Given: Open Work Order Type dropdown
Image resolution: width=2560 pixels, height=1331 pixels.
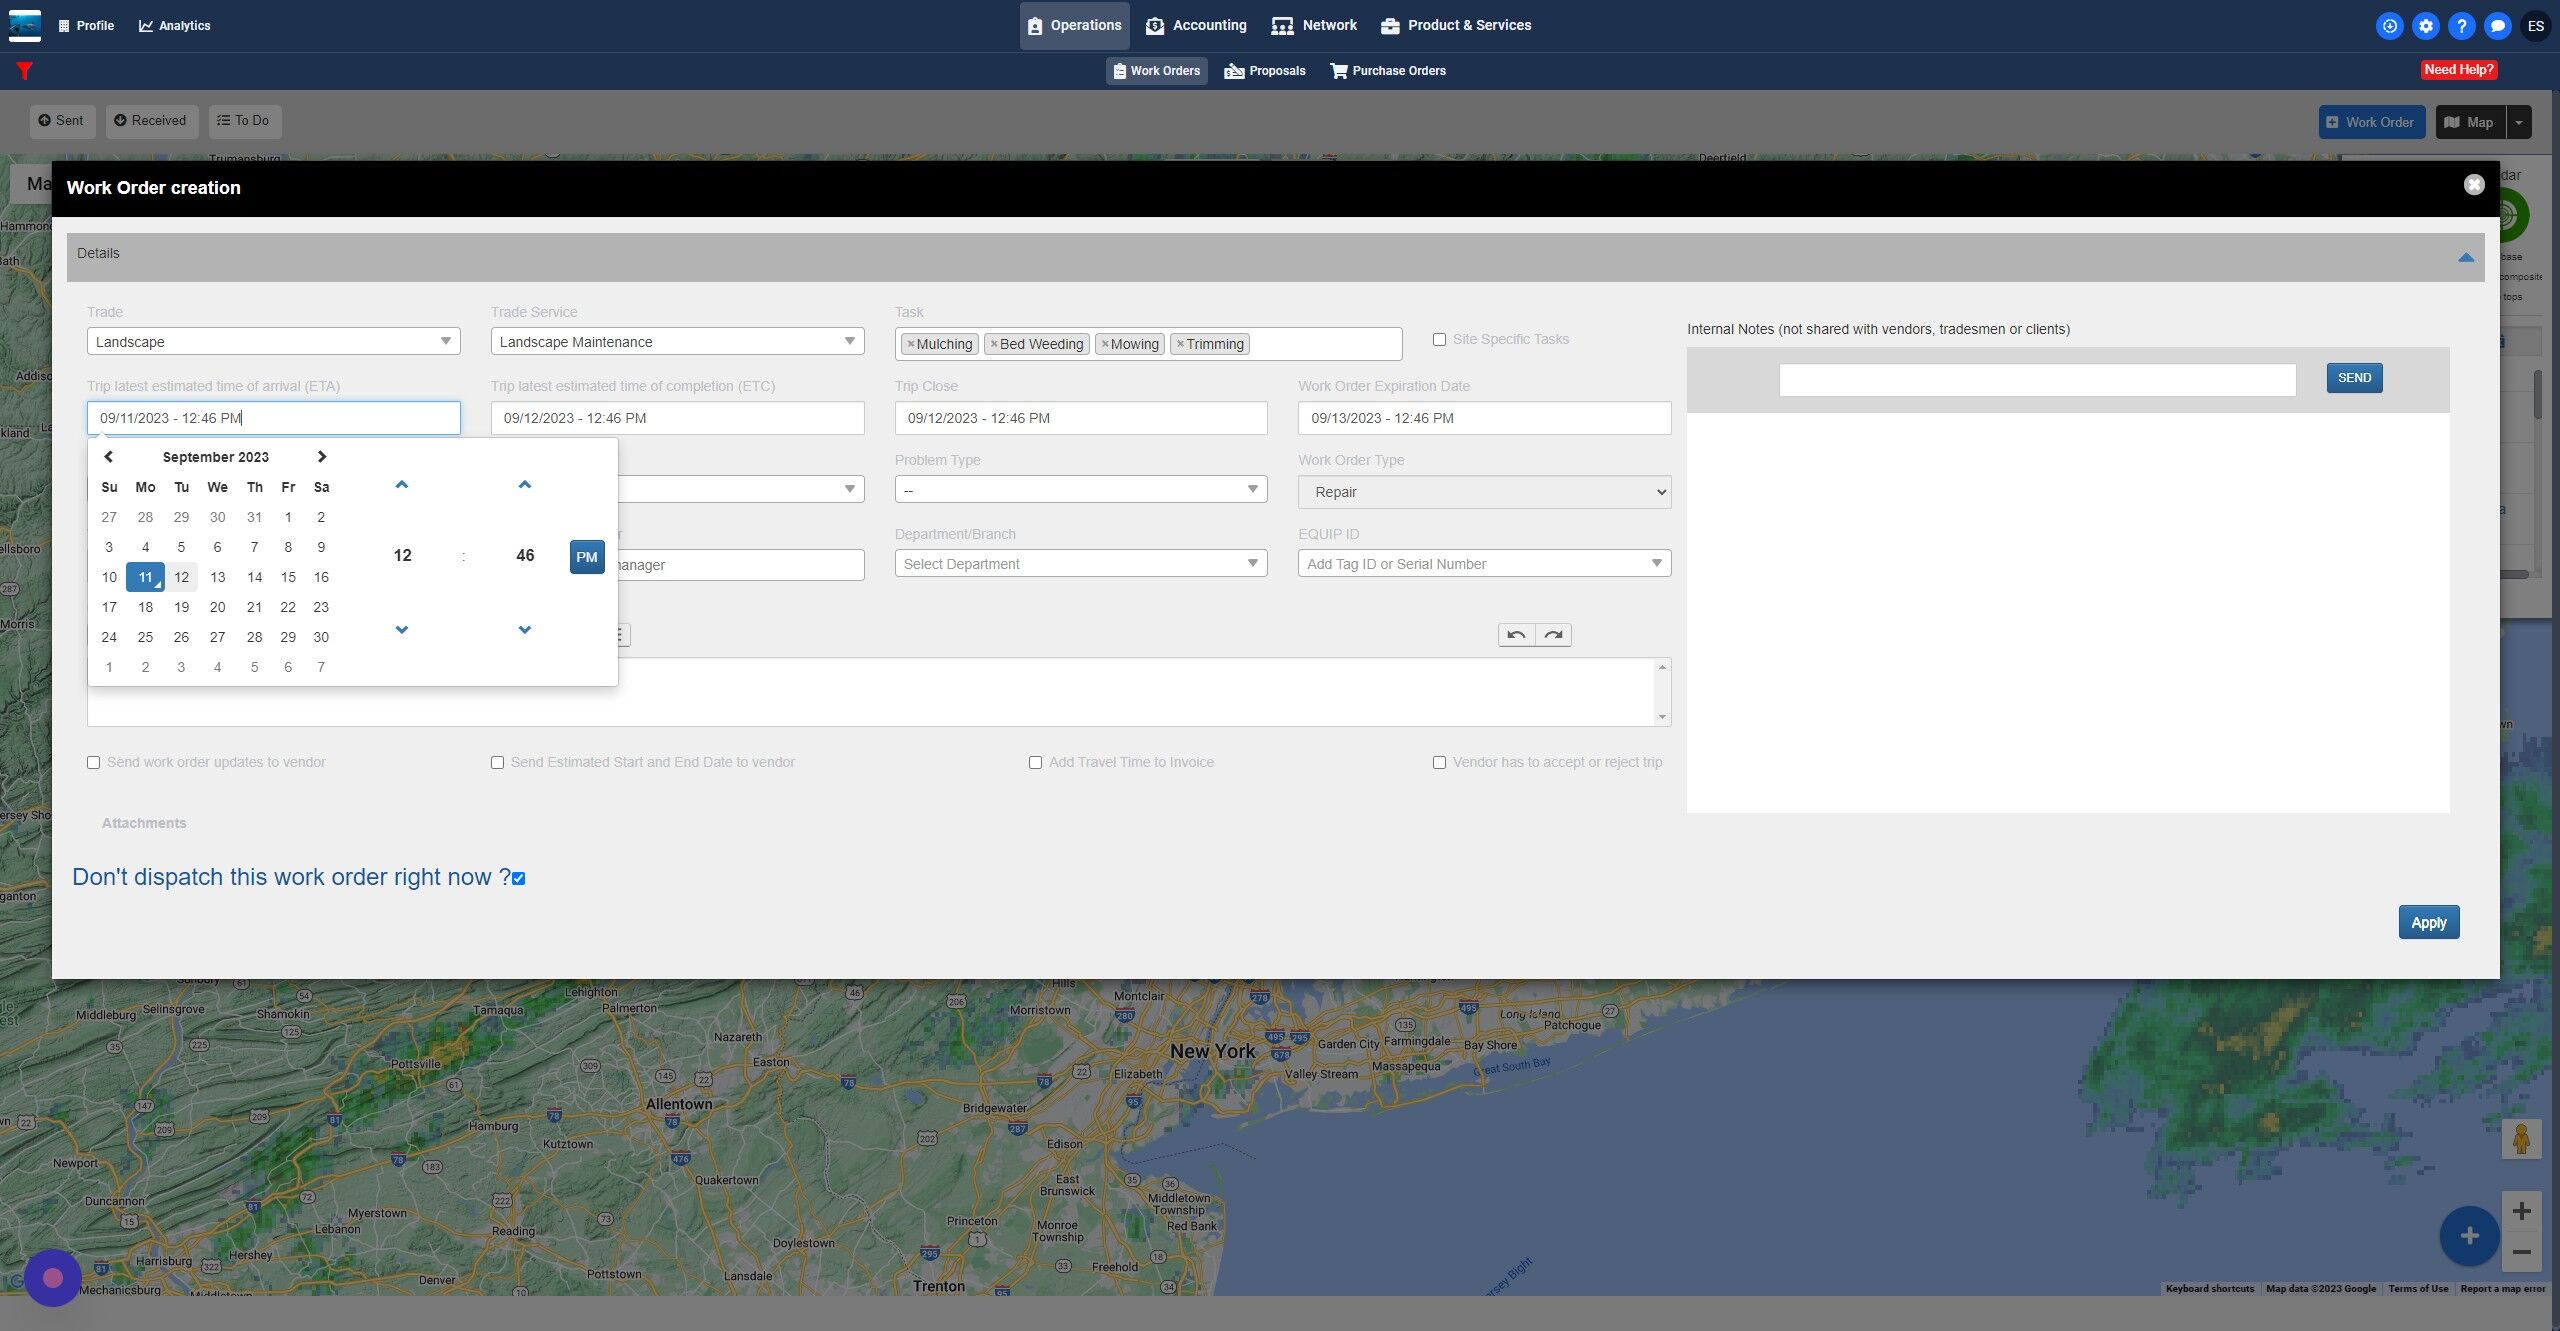Looking at the screenshot, I should [x=1484, y=492].
